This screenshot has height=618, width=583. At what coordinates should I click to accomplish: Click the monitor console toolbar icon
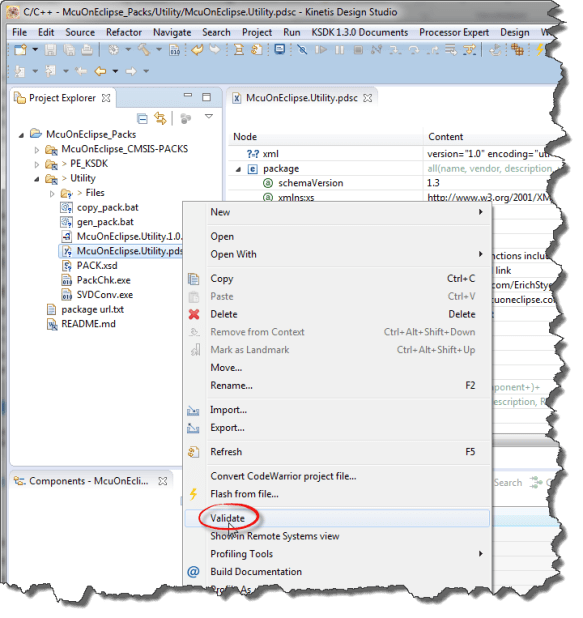tap(279, 50)
